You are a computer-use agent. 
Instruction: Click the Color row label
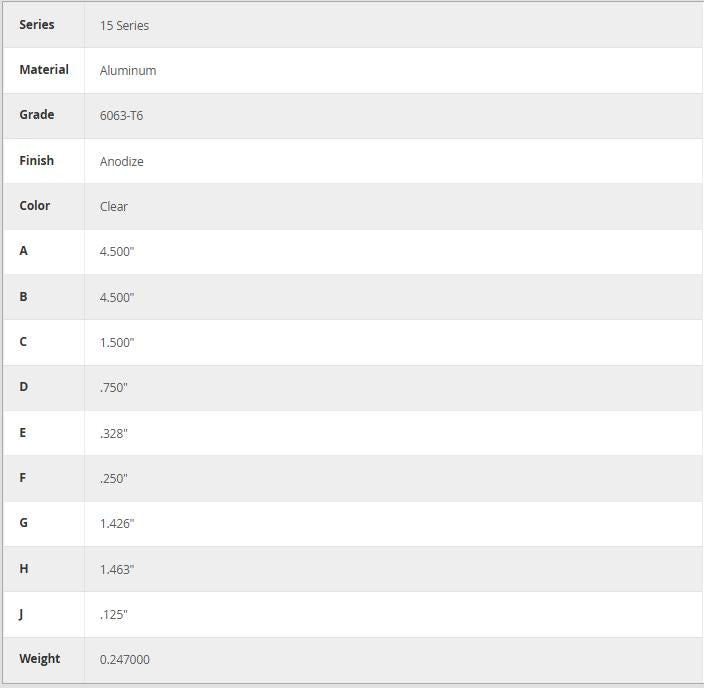tap(35, 206)
